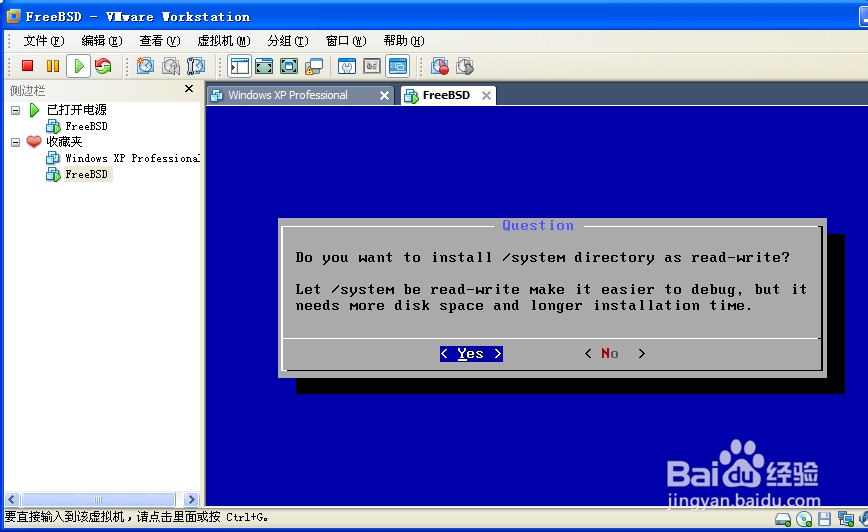
Task: Close the FreeBSD tab
Action: pos(486,95)
